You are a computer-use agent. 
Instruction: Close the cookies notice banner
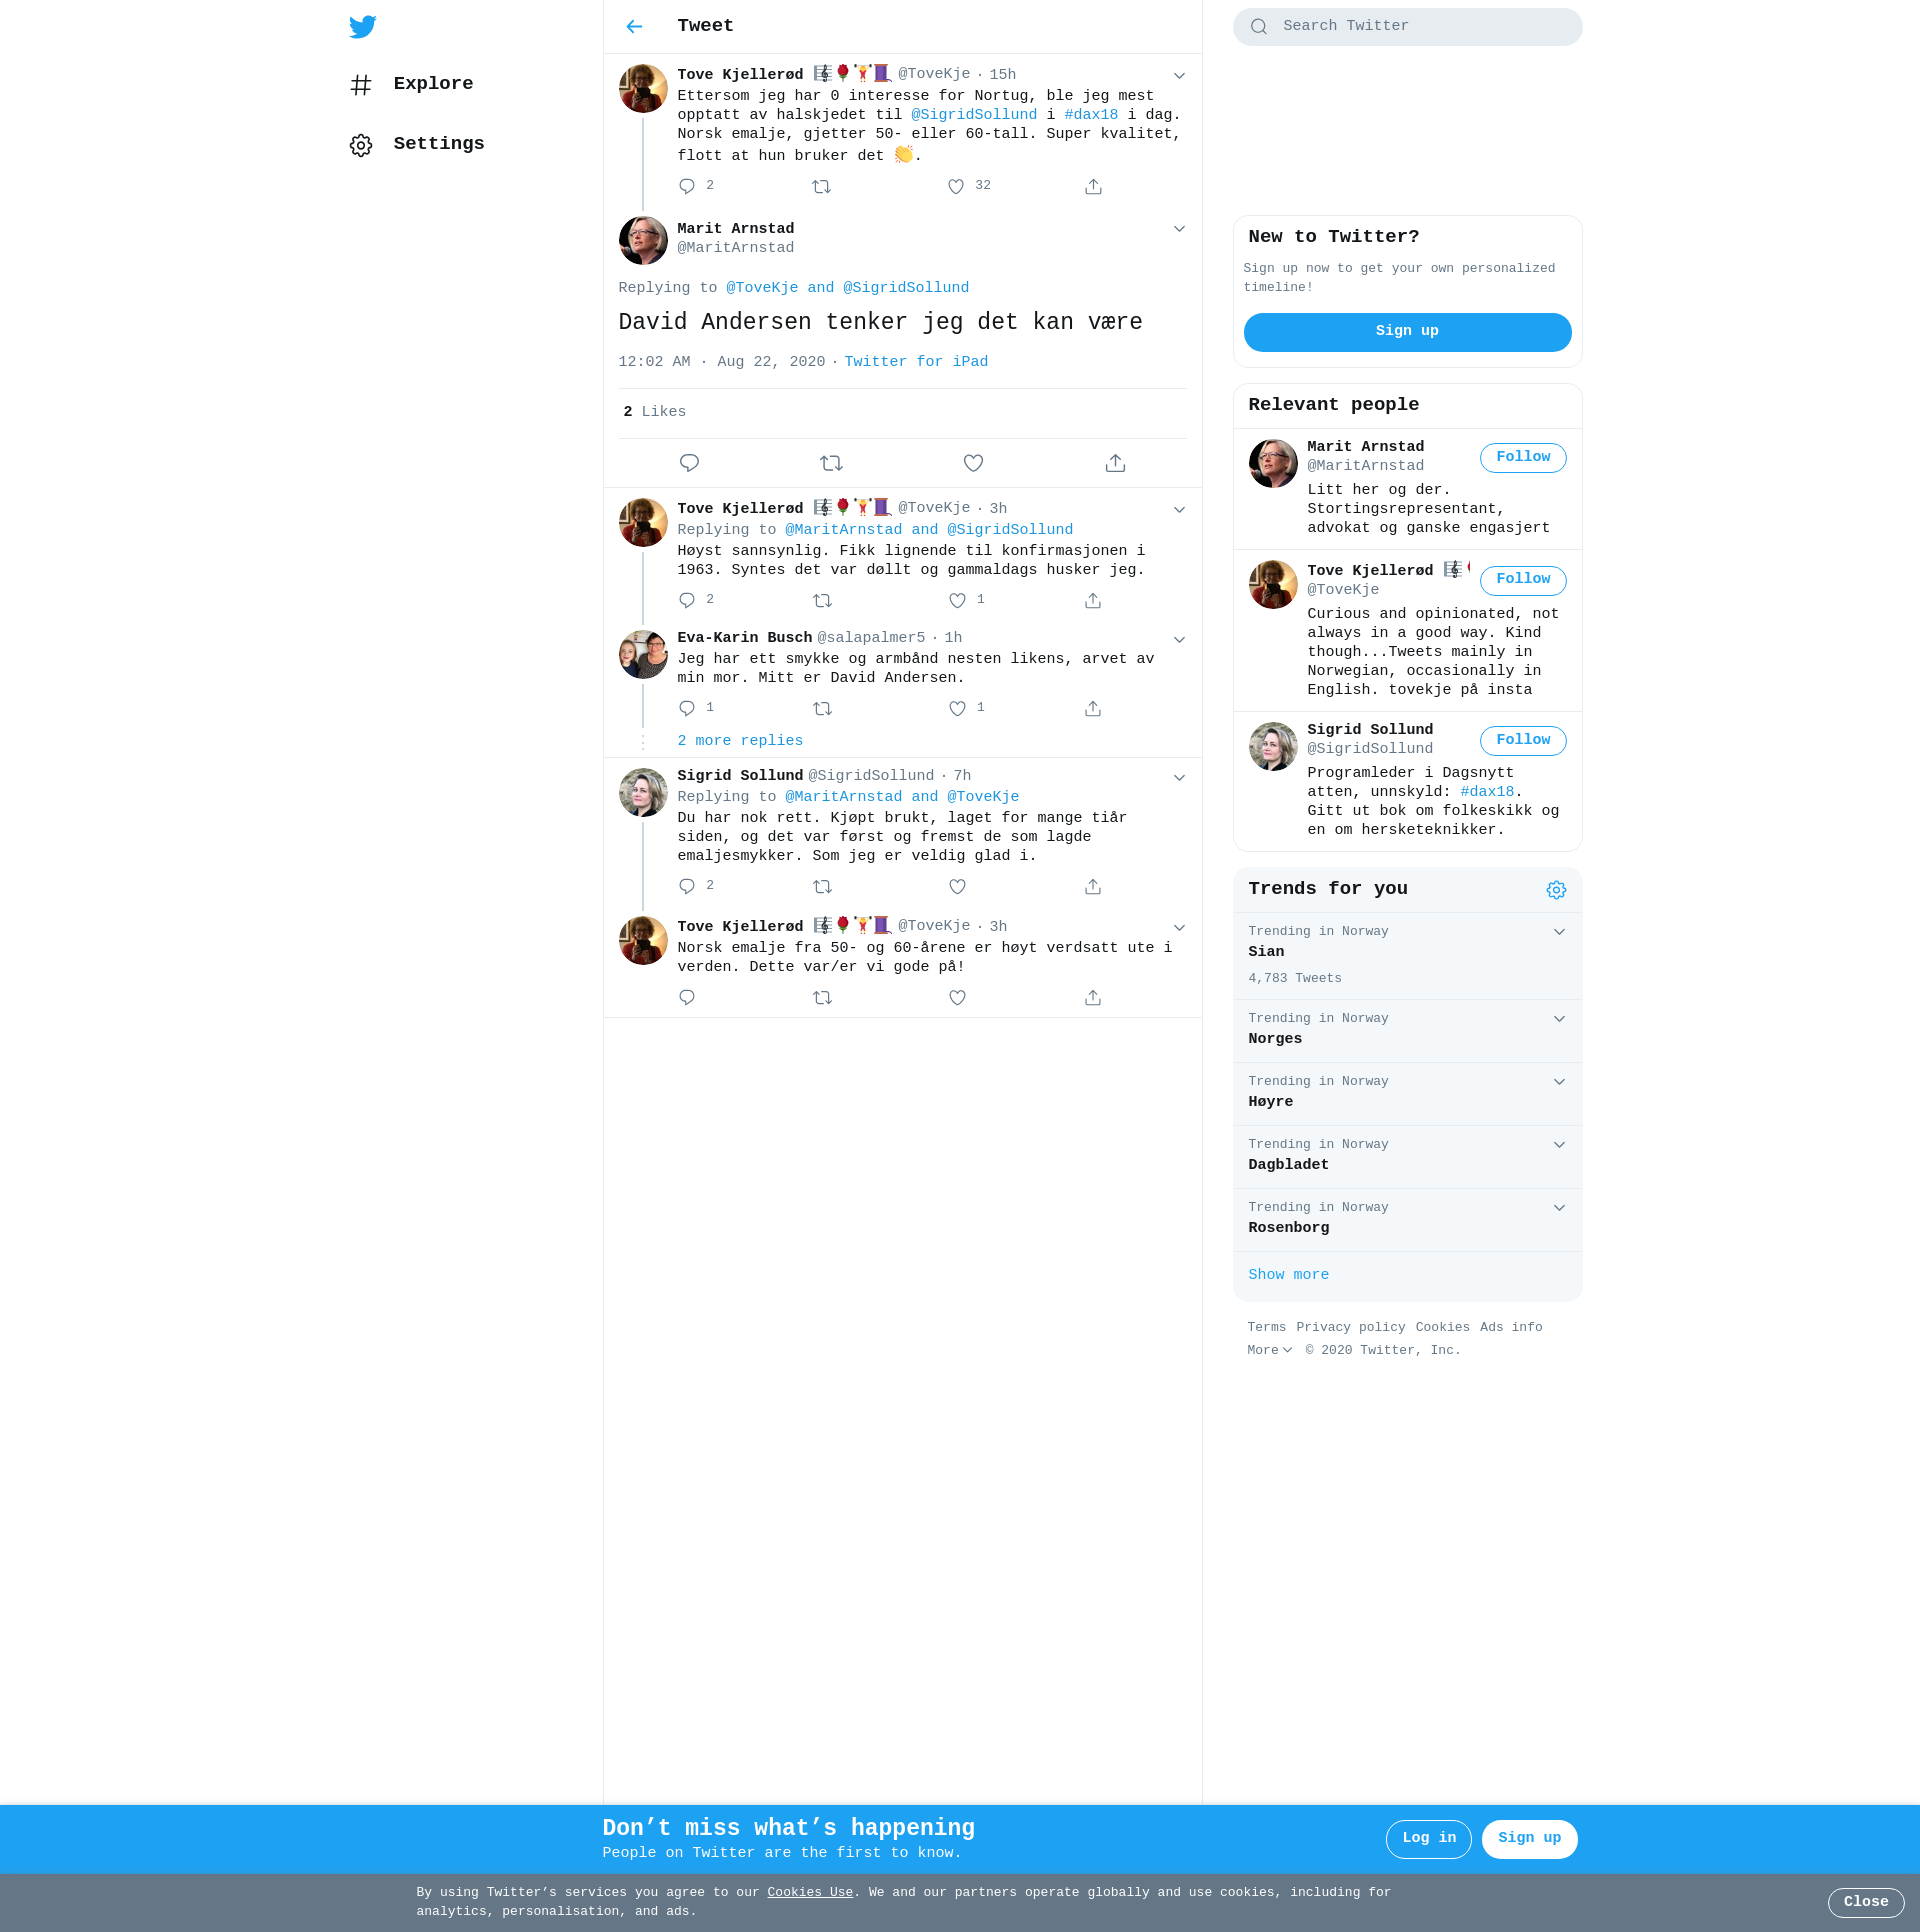tap(1865, 1902)
